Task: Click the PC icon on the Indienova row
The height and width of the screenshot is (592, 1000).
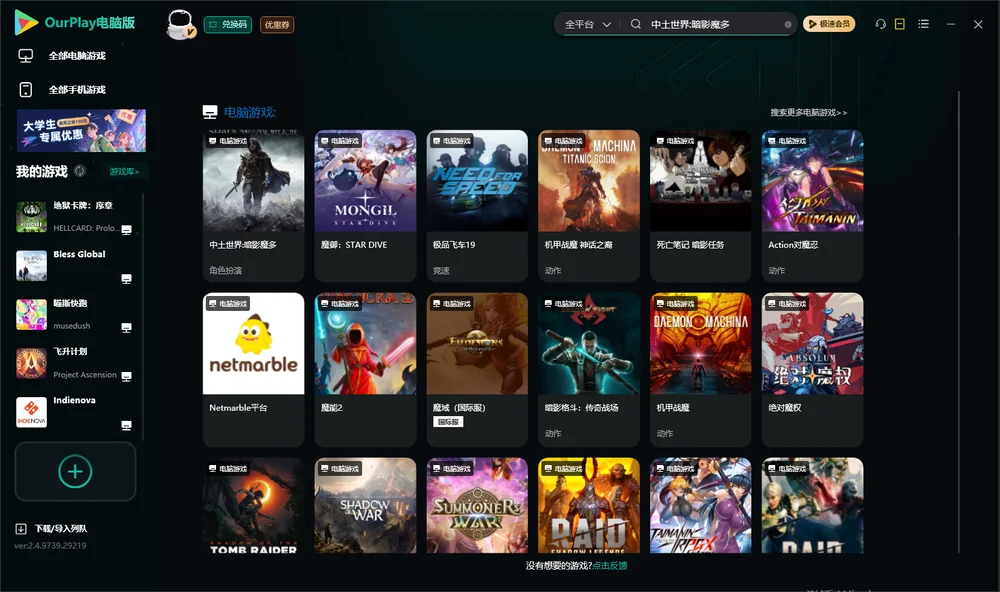Action: 126,426
